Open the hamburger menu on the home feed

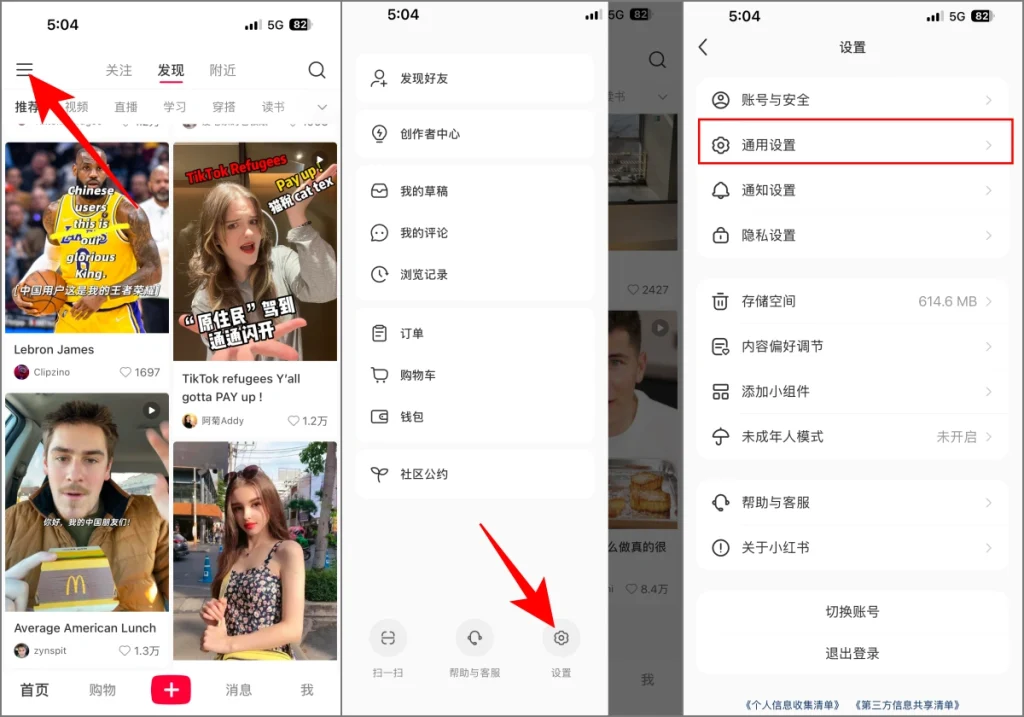pos(24,69)
